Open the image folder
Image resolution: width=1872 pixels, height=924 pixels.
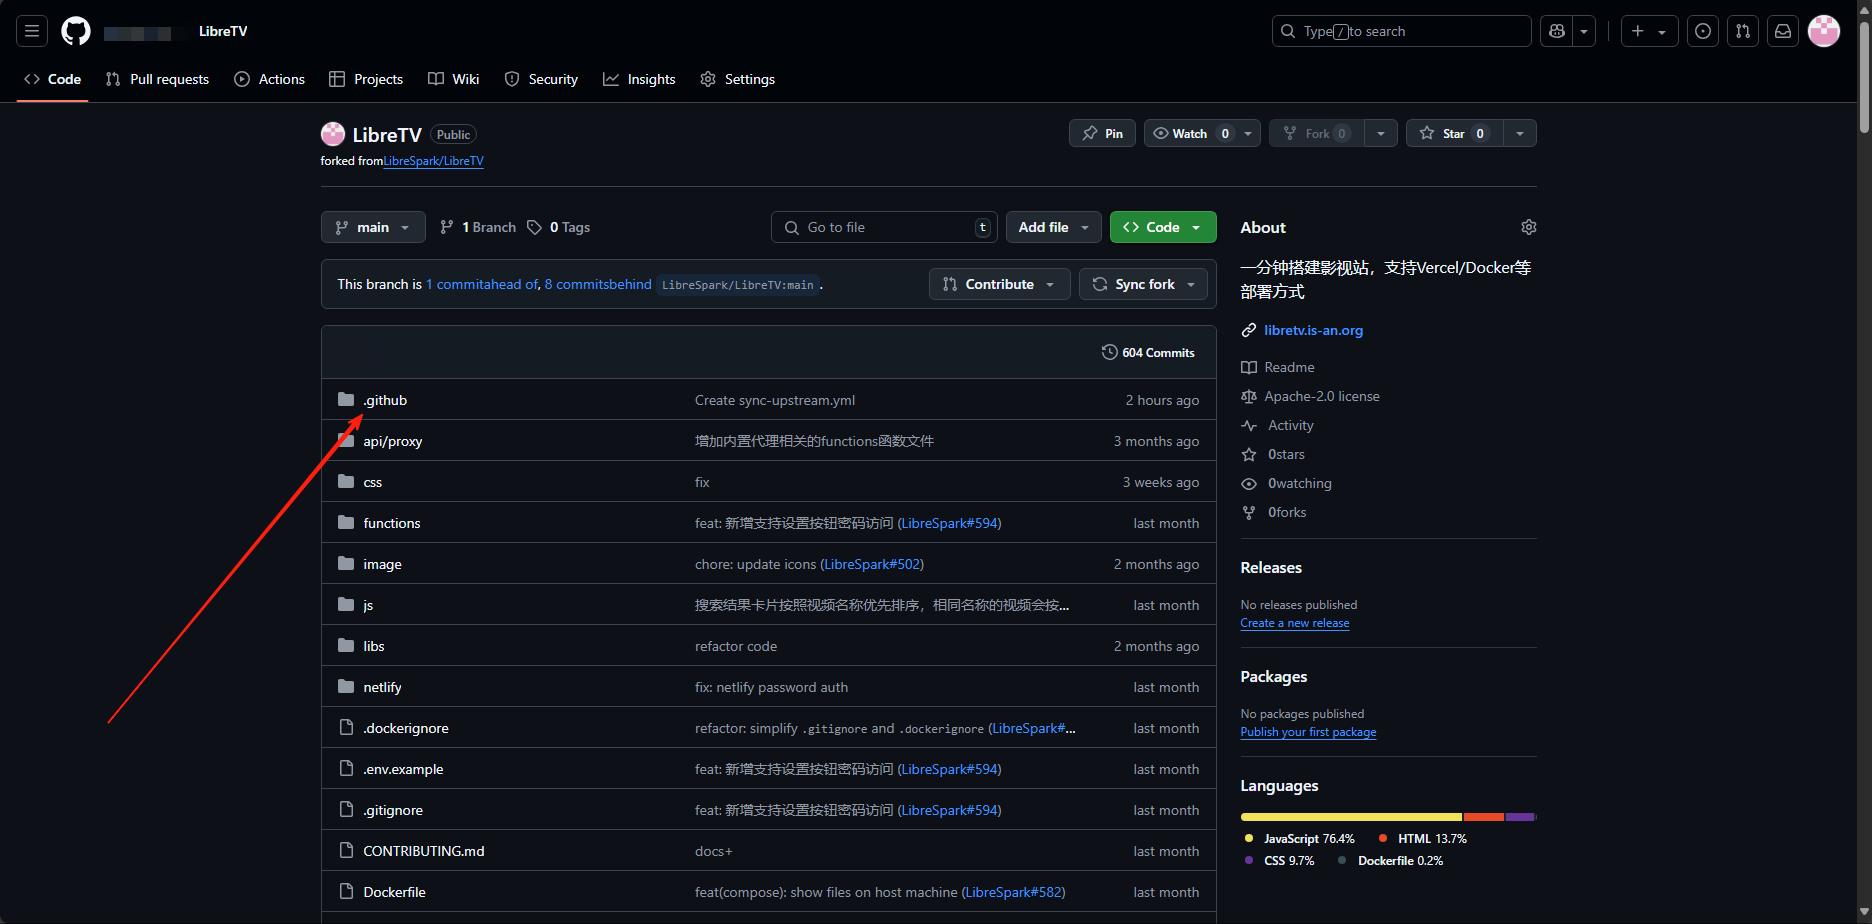(383, 564)
